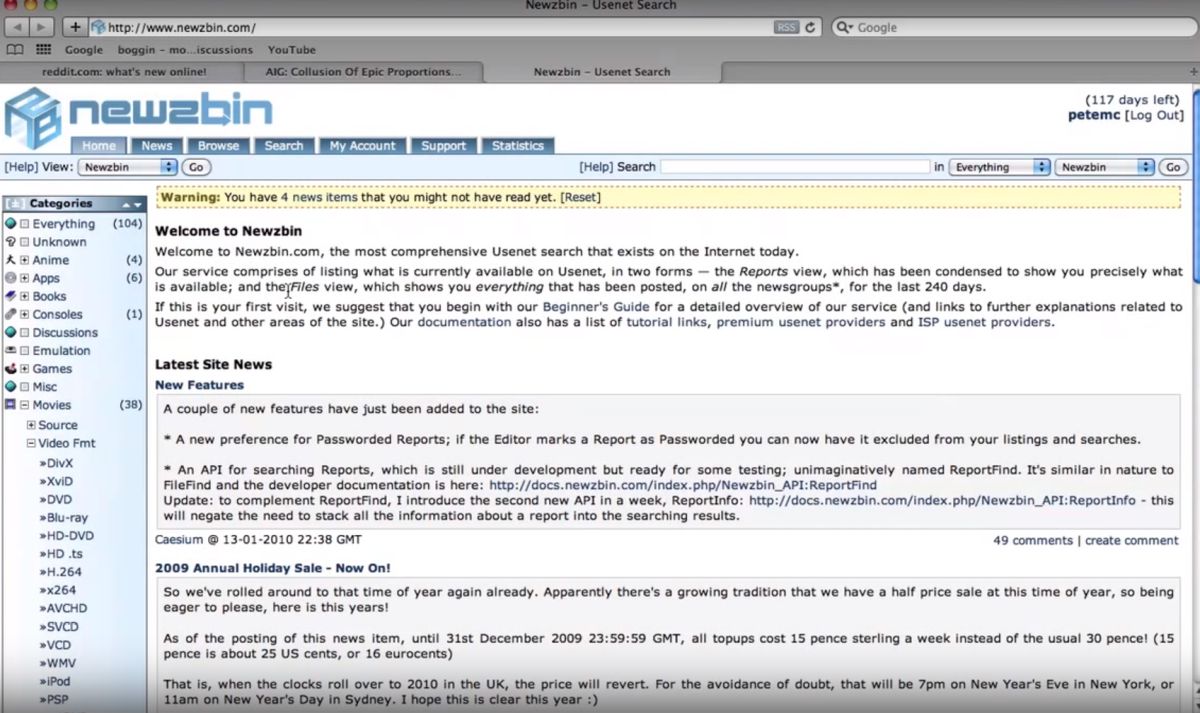Screen dimensions: 1200x713
Task: Click the create comment link
Action: [1132, 540]
